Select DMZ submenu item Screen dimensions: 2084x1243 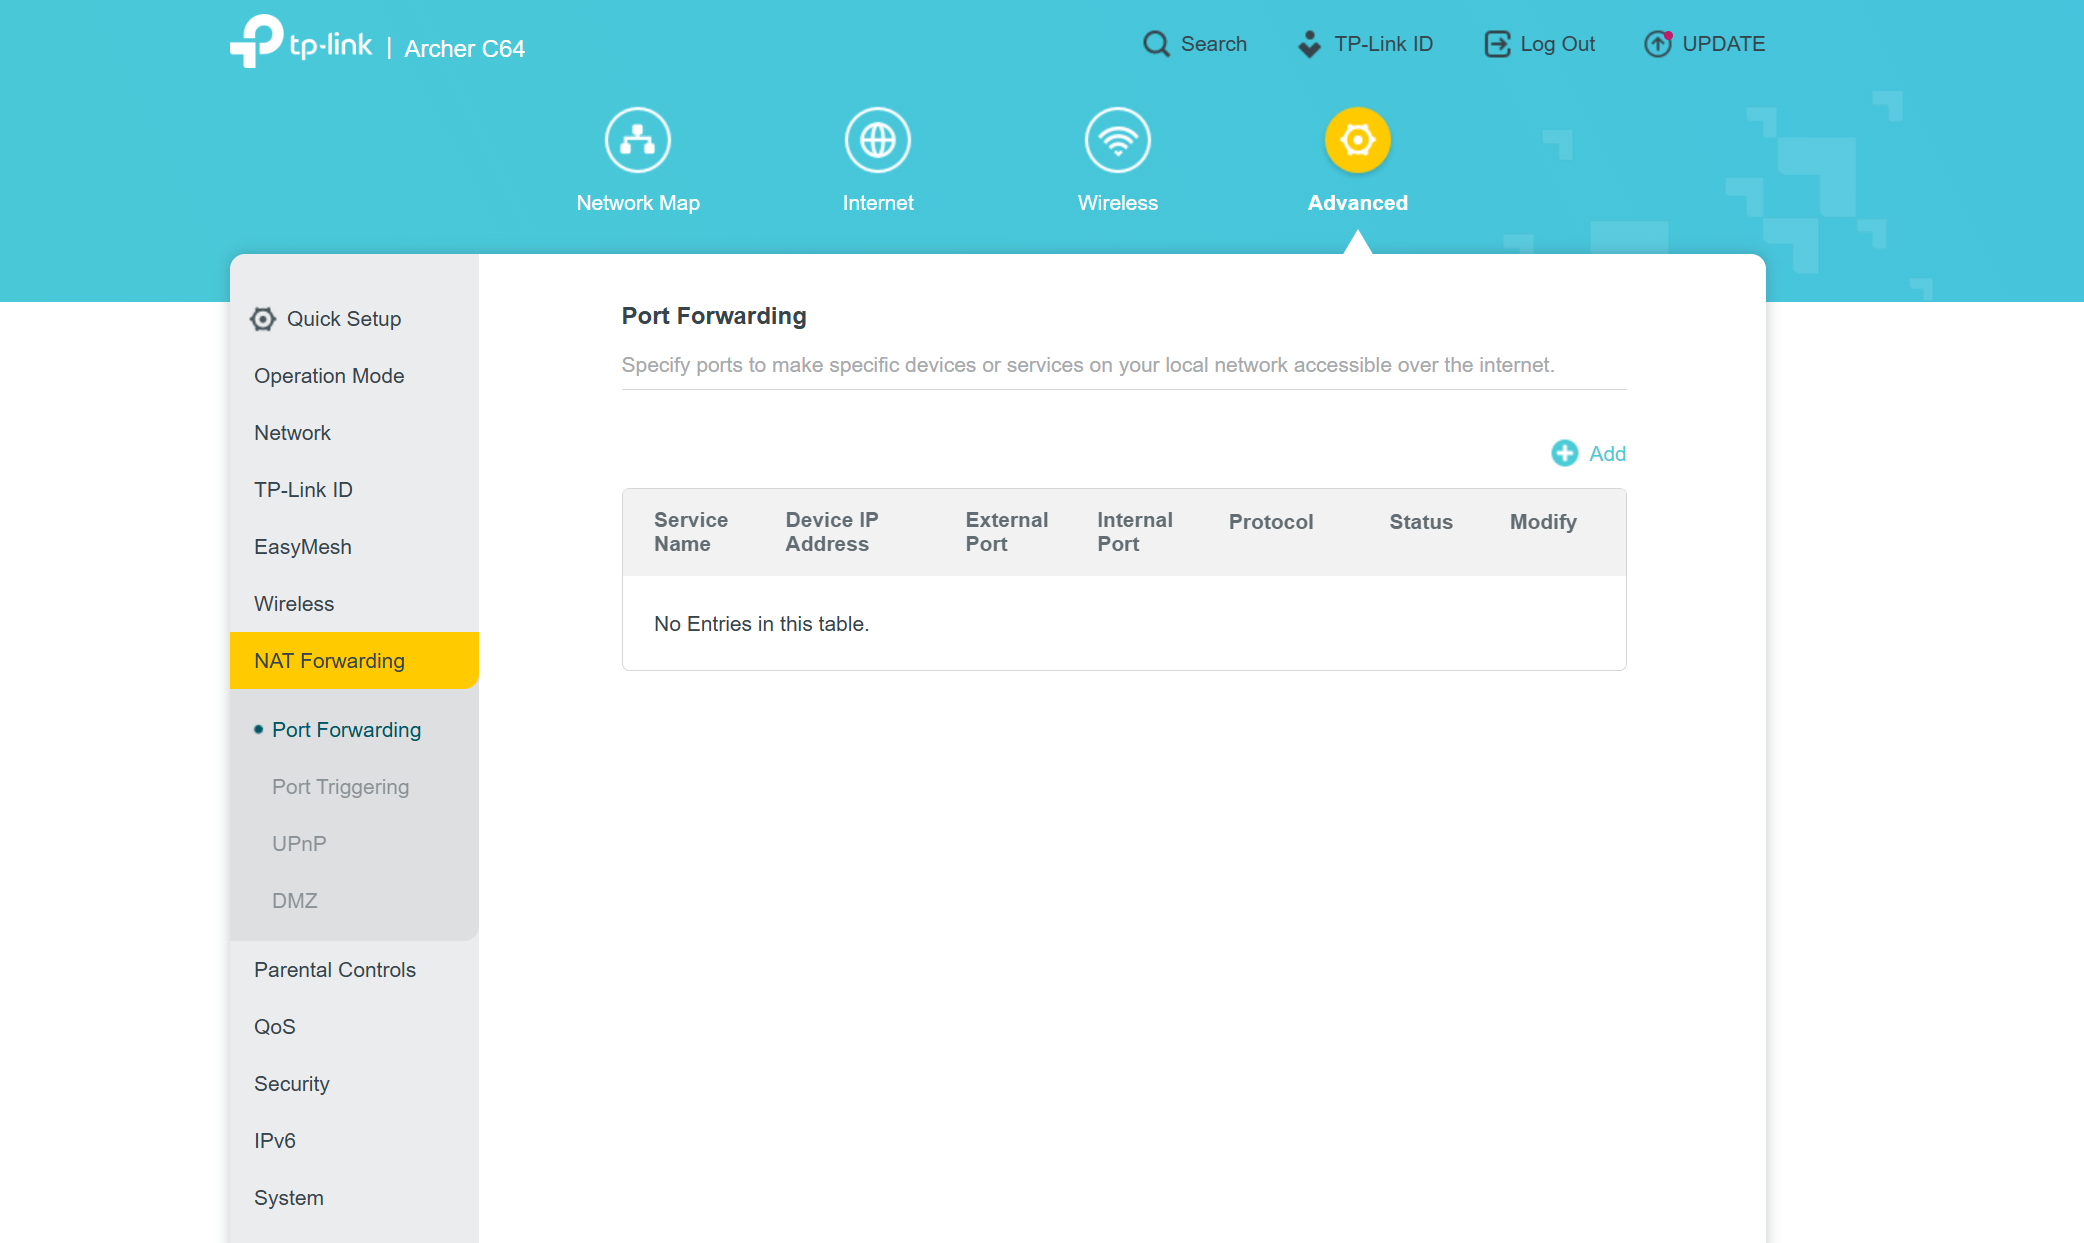(295, 901)
